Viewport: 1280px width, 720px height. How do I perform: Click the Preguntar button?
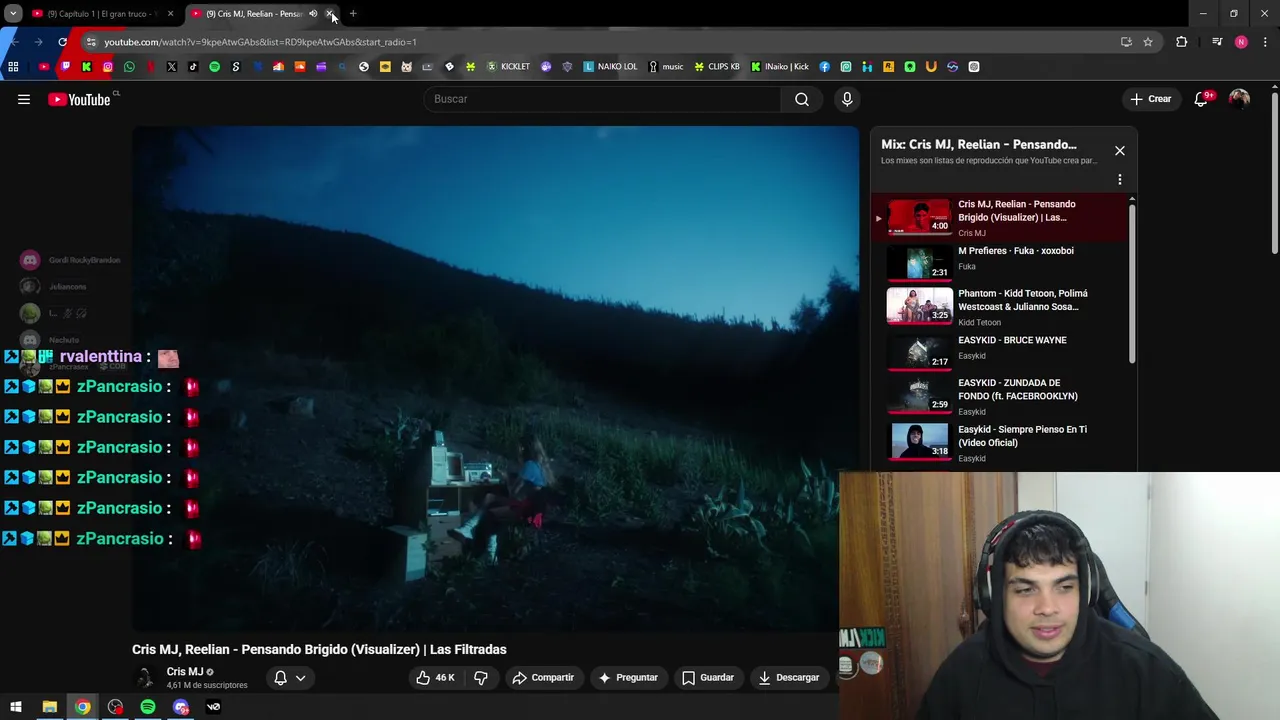tap(628, 678)
